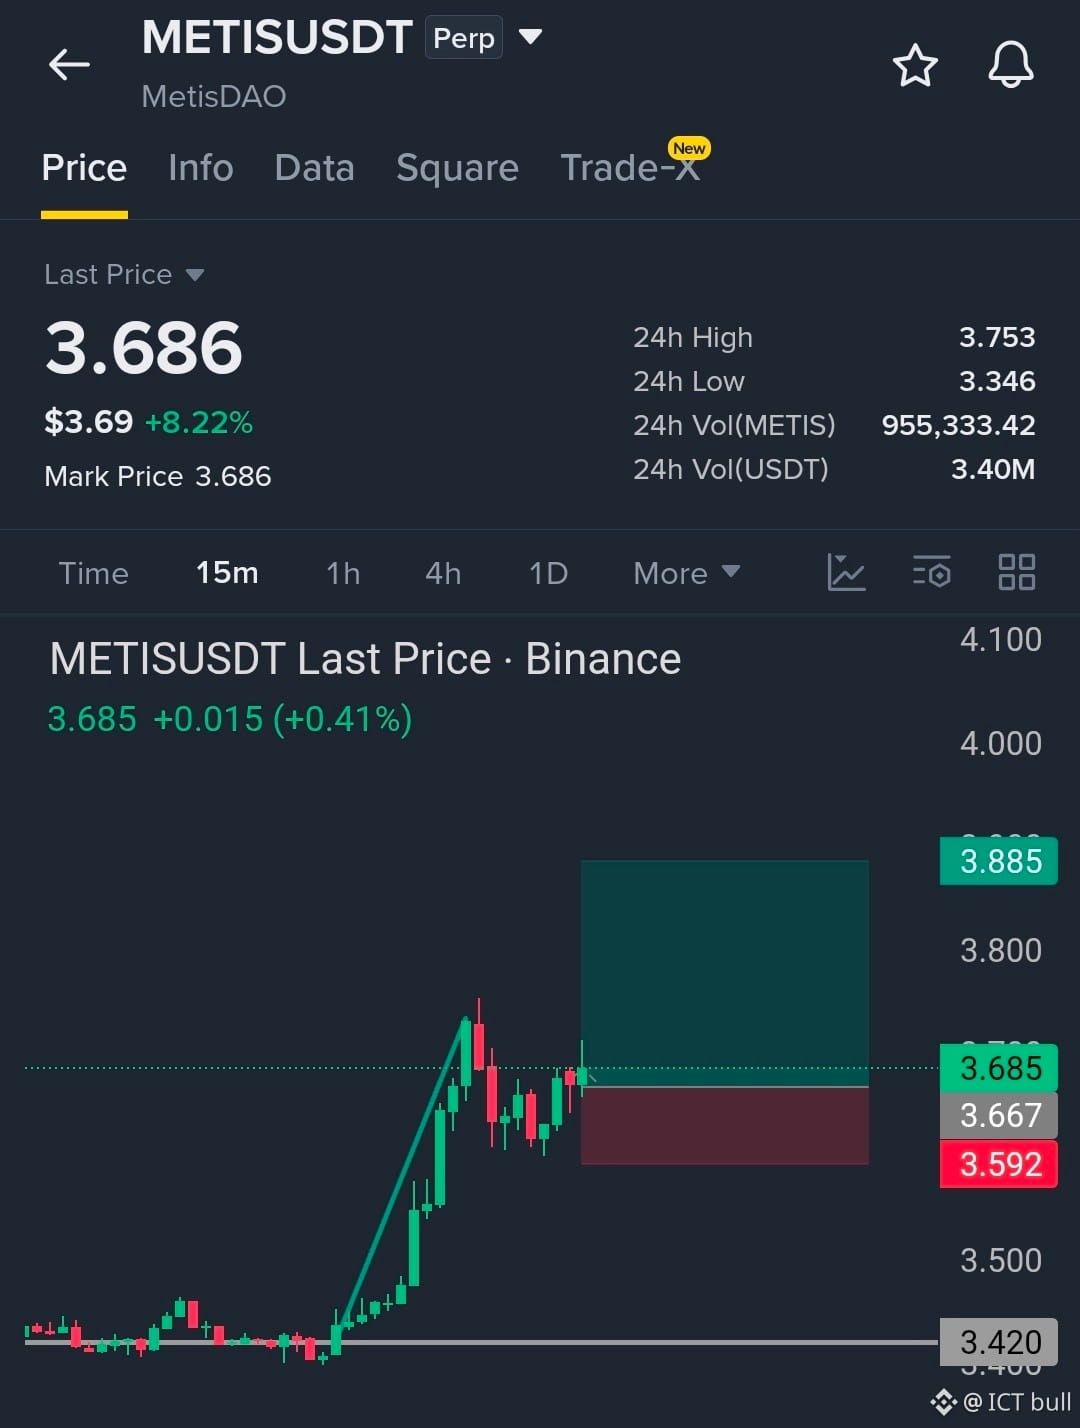The width and height of the screenshot is (1080, 1428).
Task: Open price alerts via the bell icon
Action: pos(1010,65)
